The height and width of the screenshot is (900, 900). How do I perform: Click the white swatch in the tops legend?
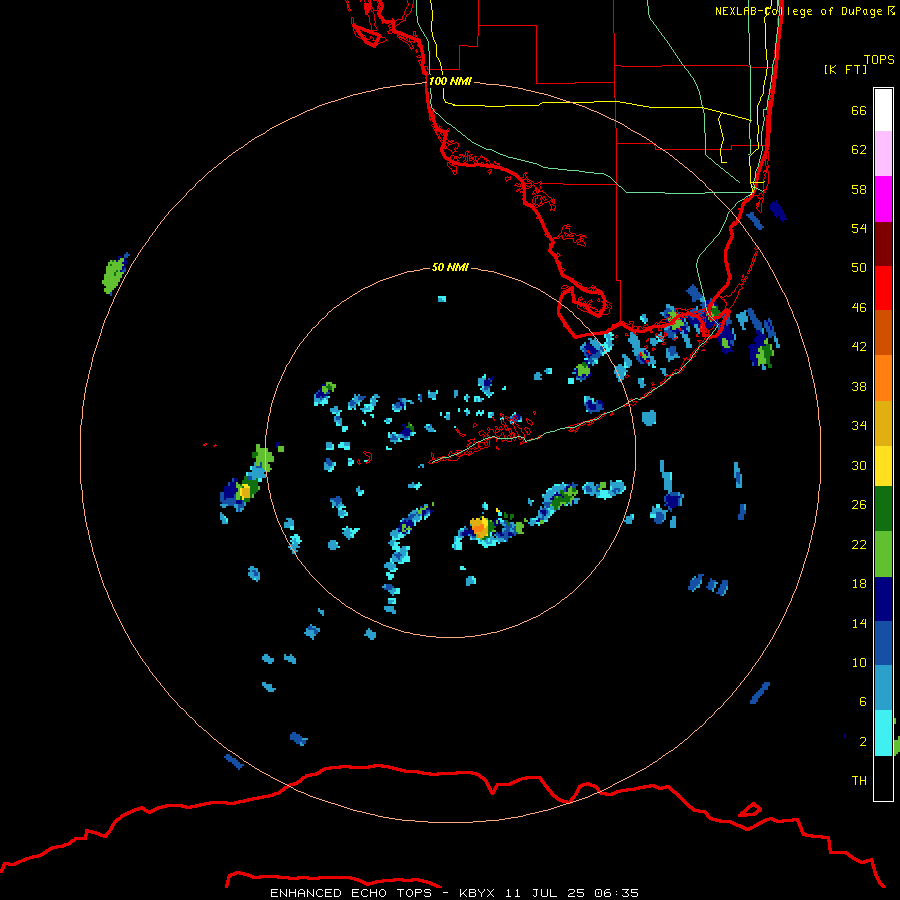tap(883, 110)
